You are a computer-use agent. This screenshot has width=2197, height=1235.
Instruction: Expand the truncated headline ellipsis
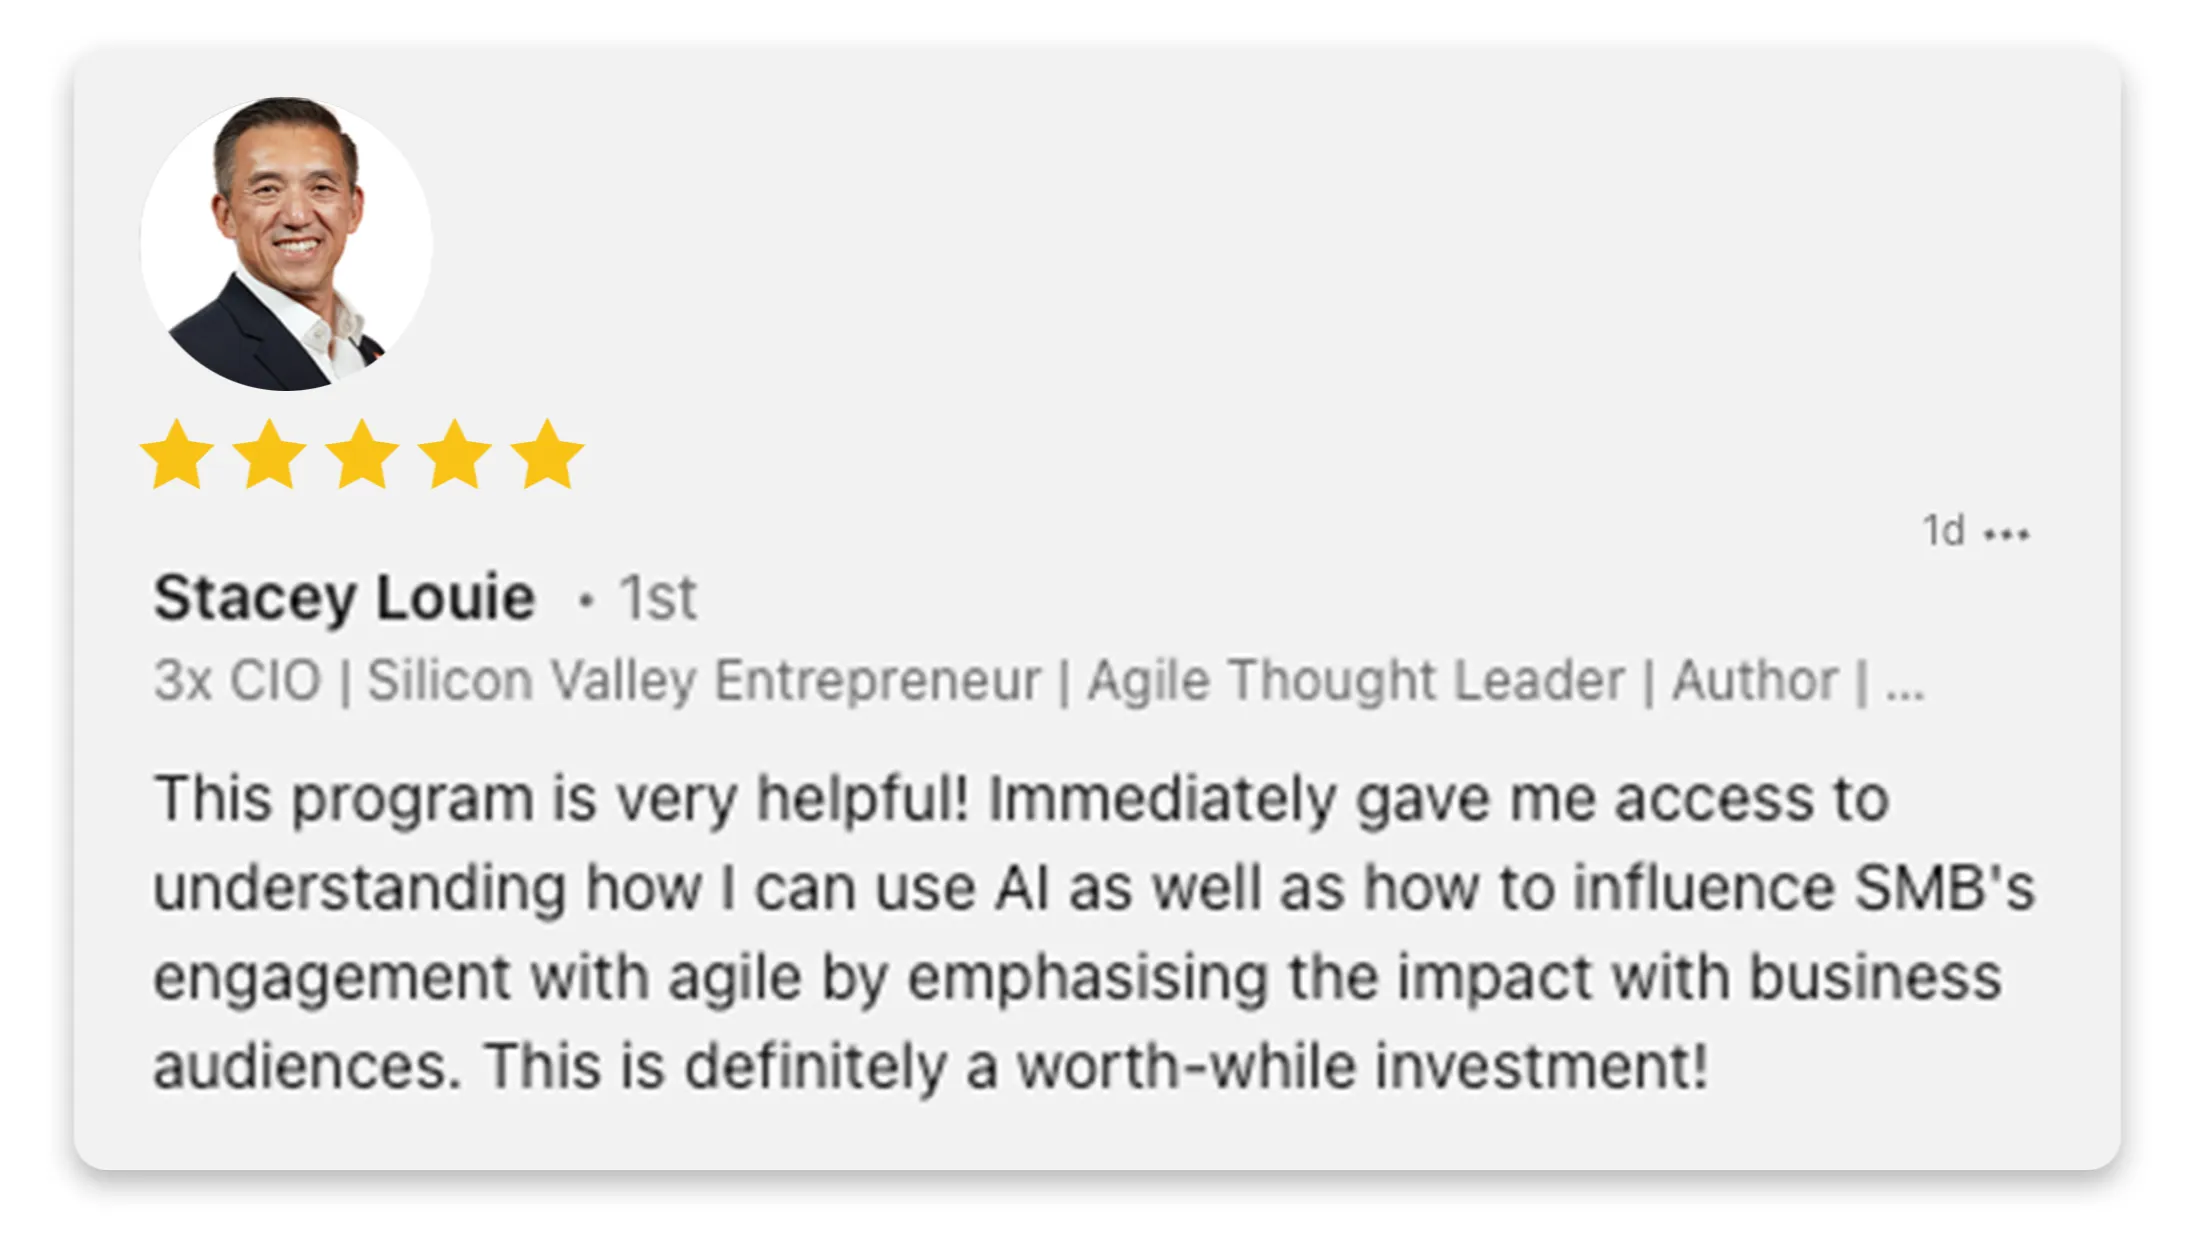[x=1904, y=683]
